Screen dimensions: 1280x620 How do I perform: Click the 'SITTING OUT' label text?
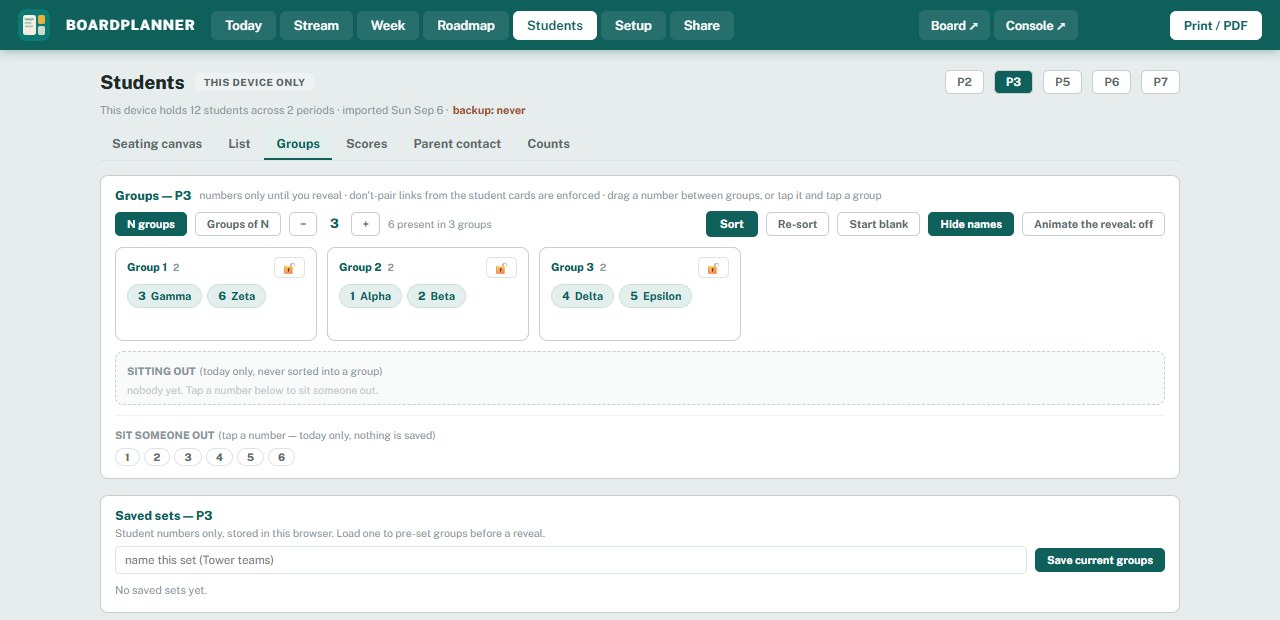(x=161, y=371)
